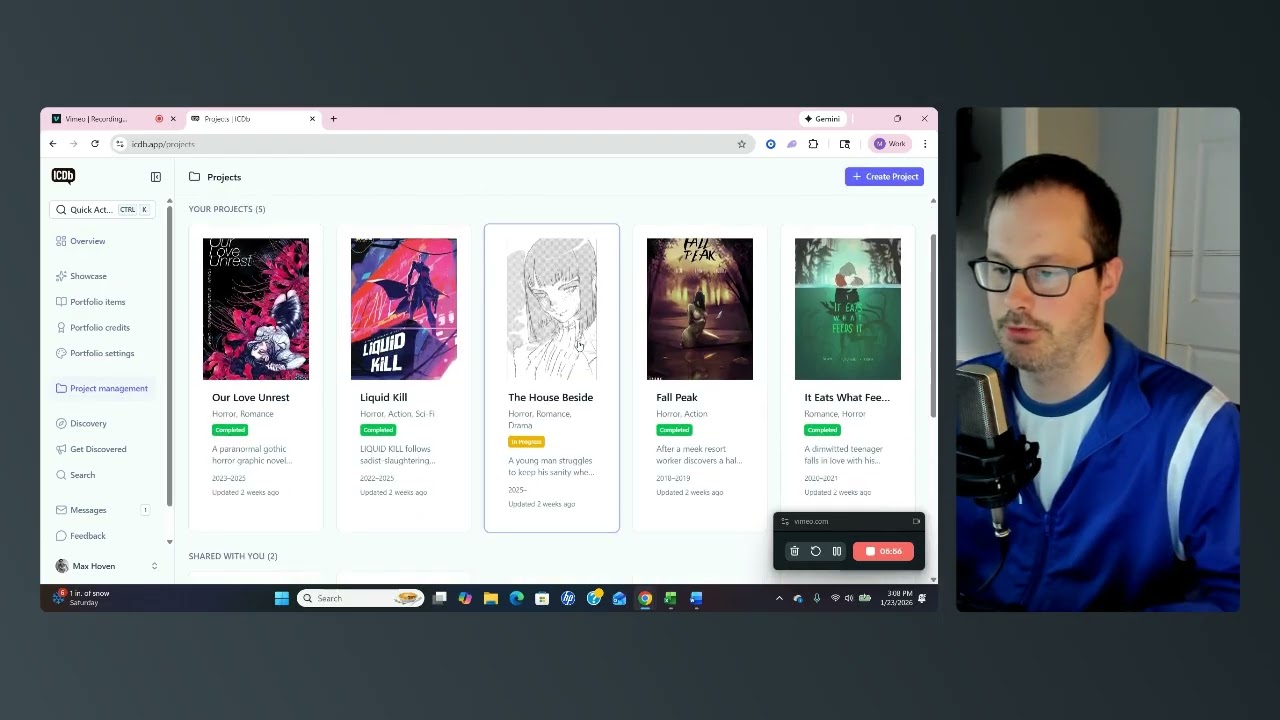This screenshot has height=720, width=1280.
Task: Close the Projects ICDb tab
Action: pyautogui.click(x=312, y=119)
